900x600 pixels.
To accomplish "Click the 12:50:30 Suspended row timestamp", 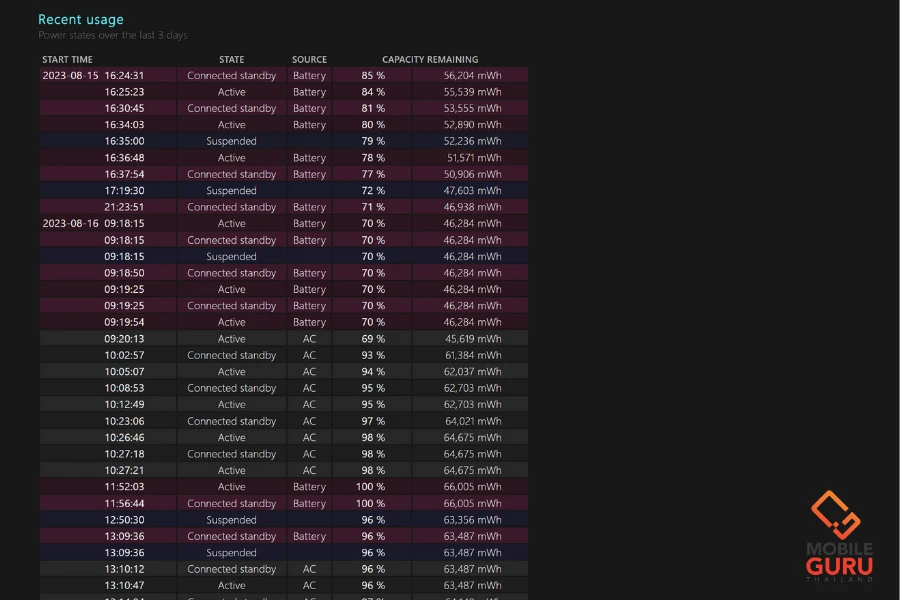I will [124, 520].
